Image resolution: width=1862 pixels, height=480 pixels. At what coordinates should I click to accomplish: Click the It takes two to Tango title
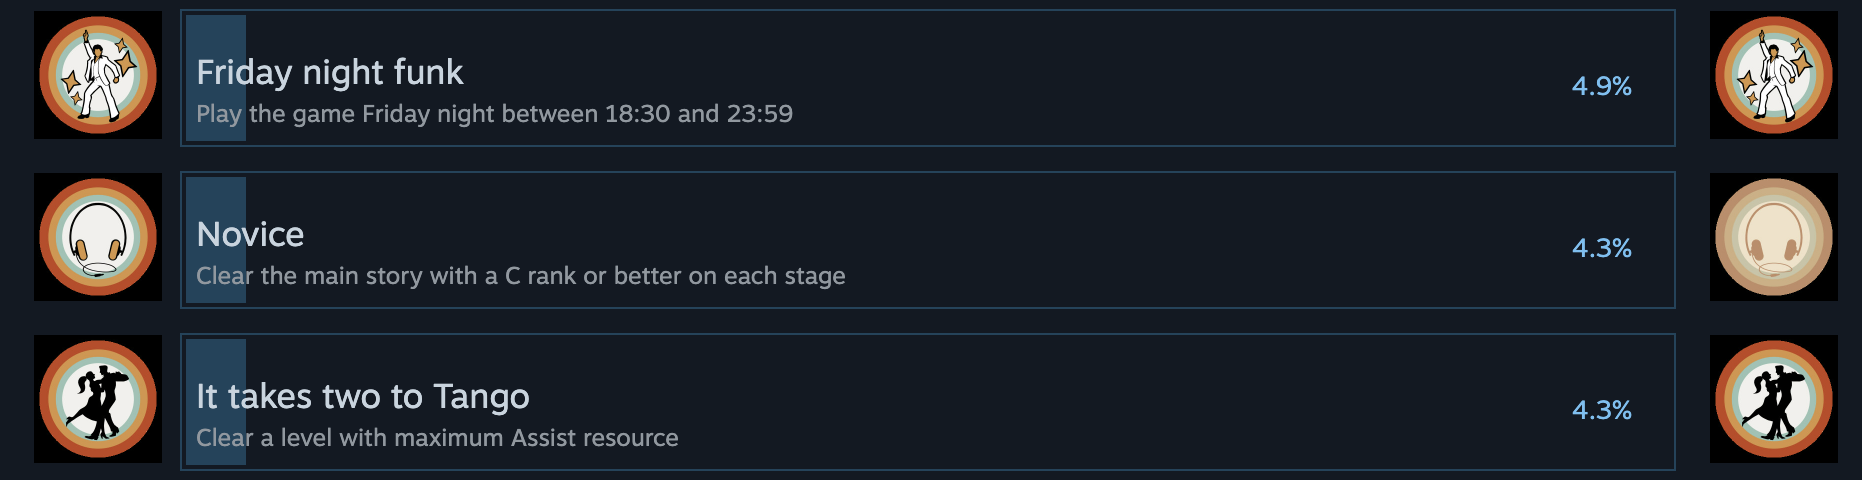[x=362, y=396]
